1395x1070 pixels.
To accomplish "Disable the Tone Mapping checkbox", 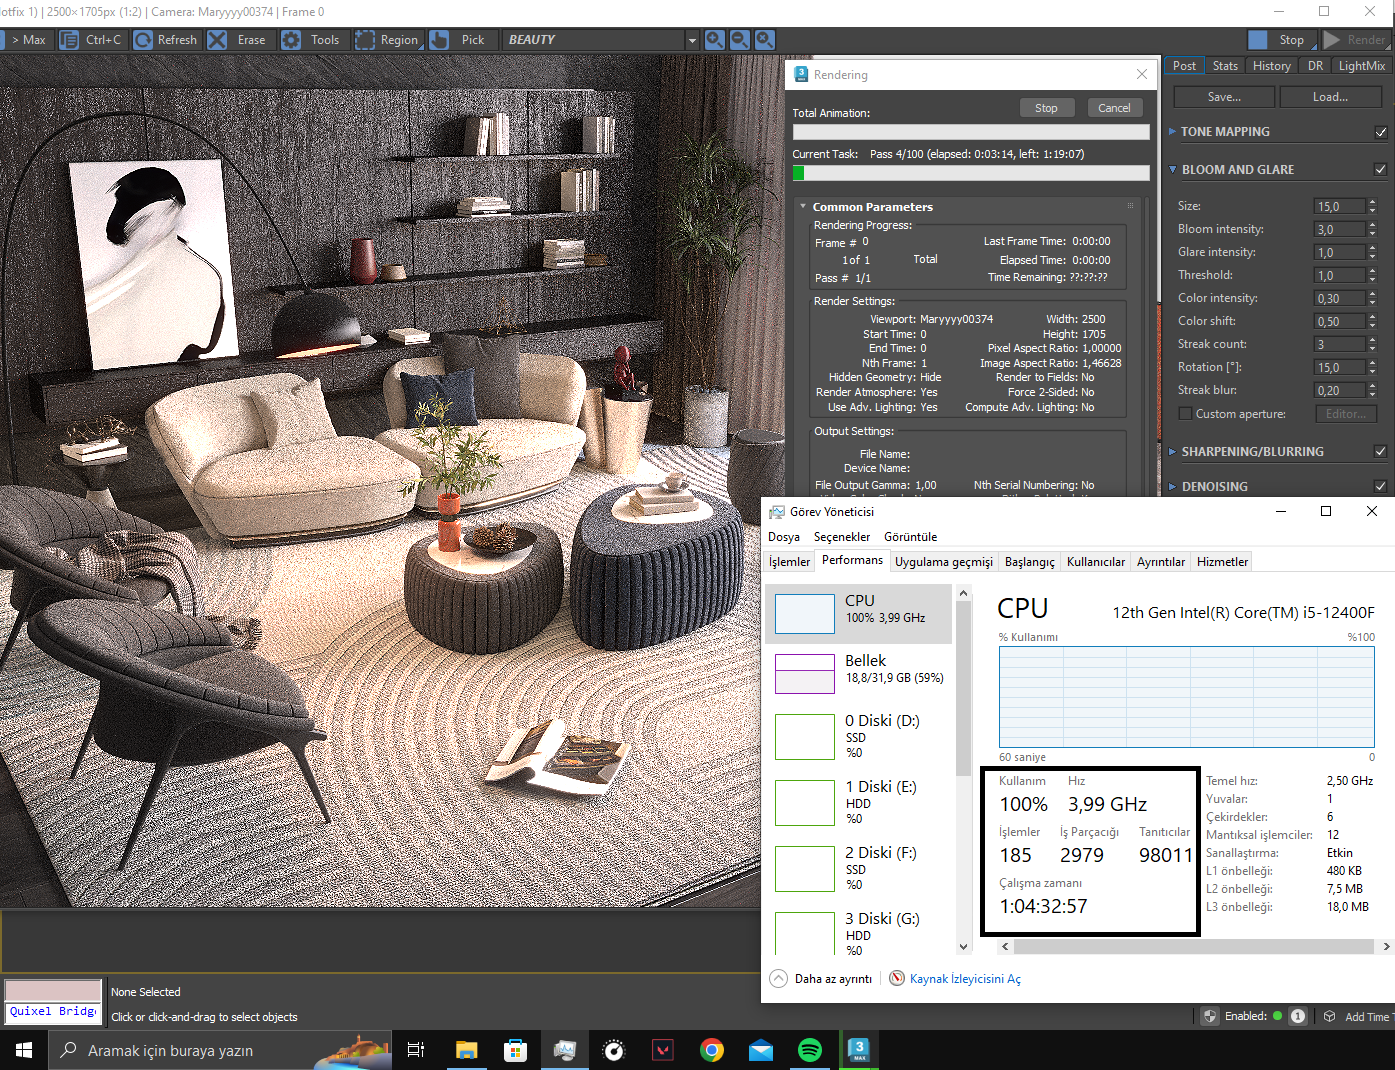I will [x=1381, y=132].
